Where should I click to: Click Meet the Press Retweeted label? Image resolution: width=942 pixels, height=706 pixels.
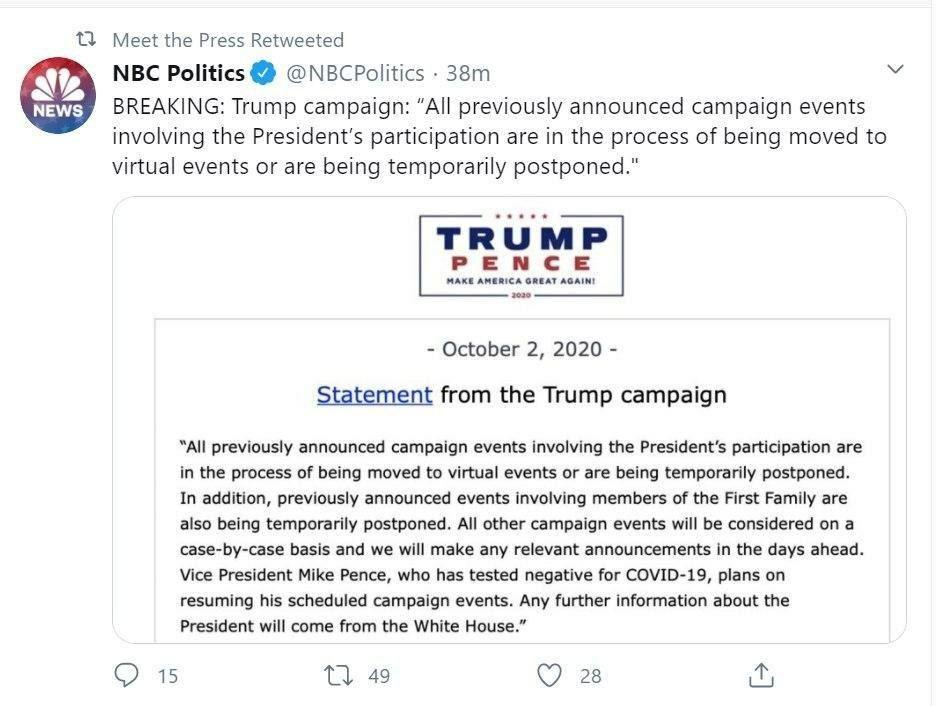pos(228,40)
